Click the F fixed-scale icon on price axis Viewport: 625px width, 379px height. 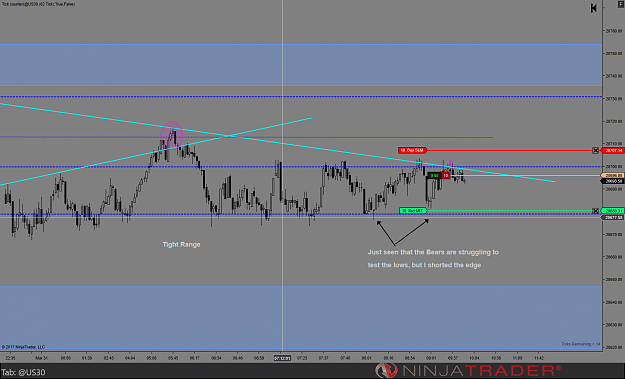(621, 4)
